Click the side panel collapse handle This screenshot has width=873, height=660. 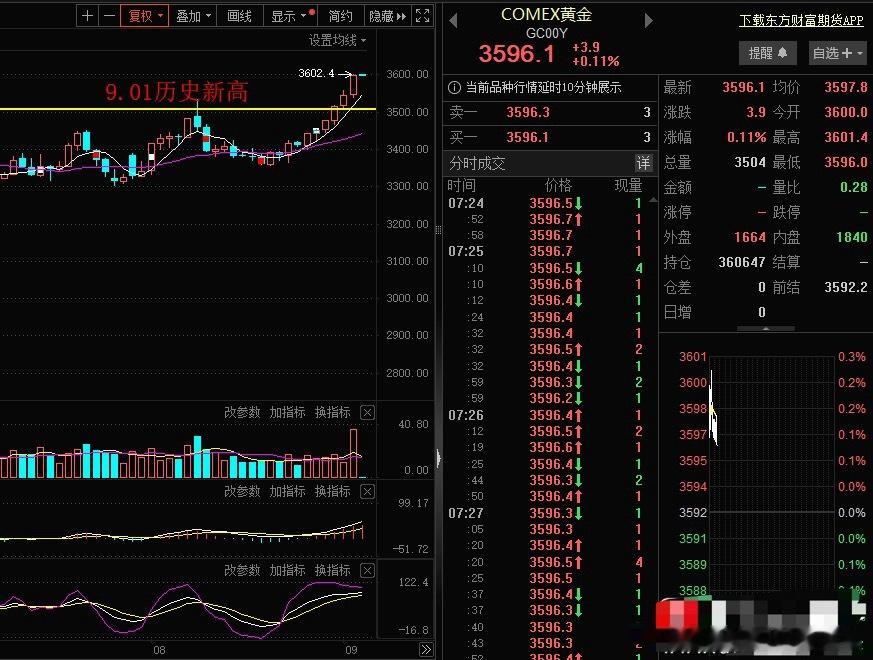coord(439,458)
